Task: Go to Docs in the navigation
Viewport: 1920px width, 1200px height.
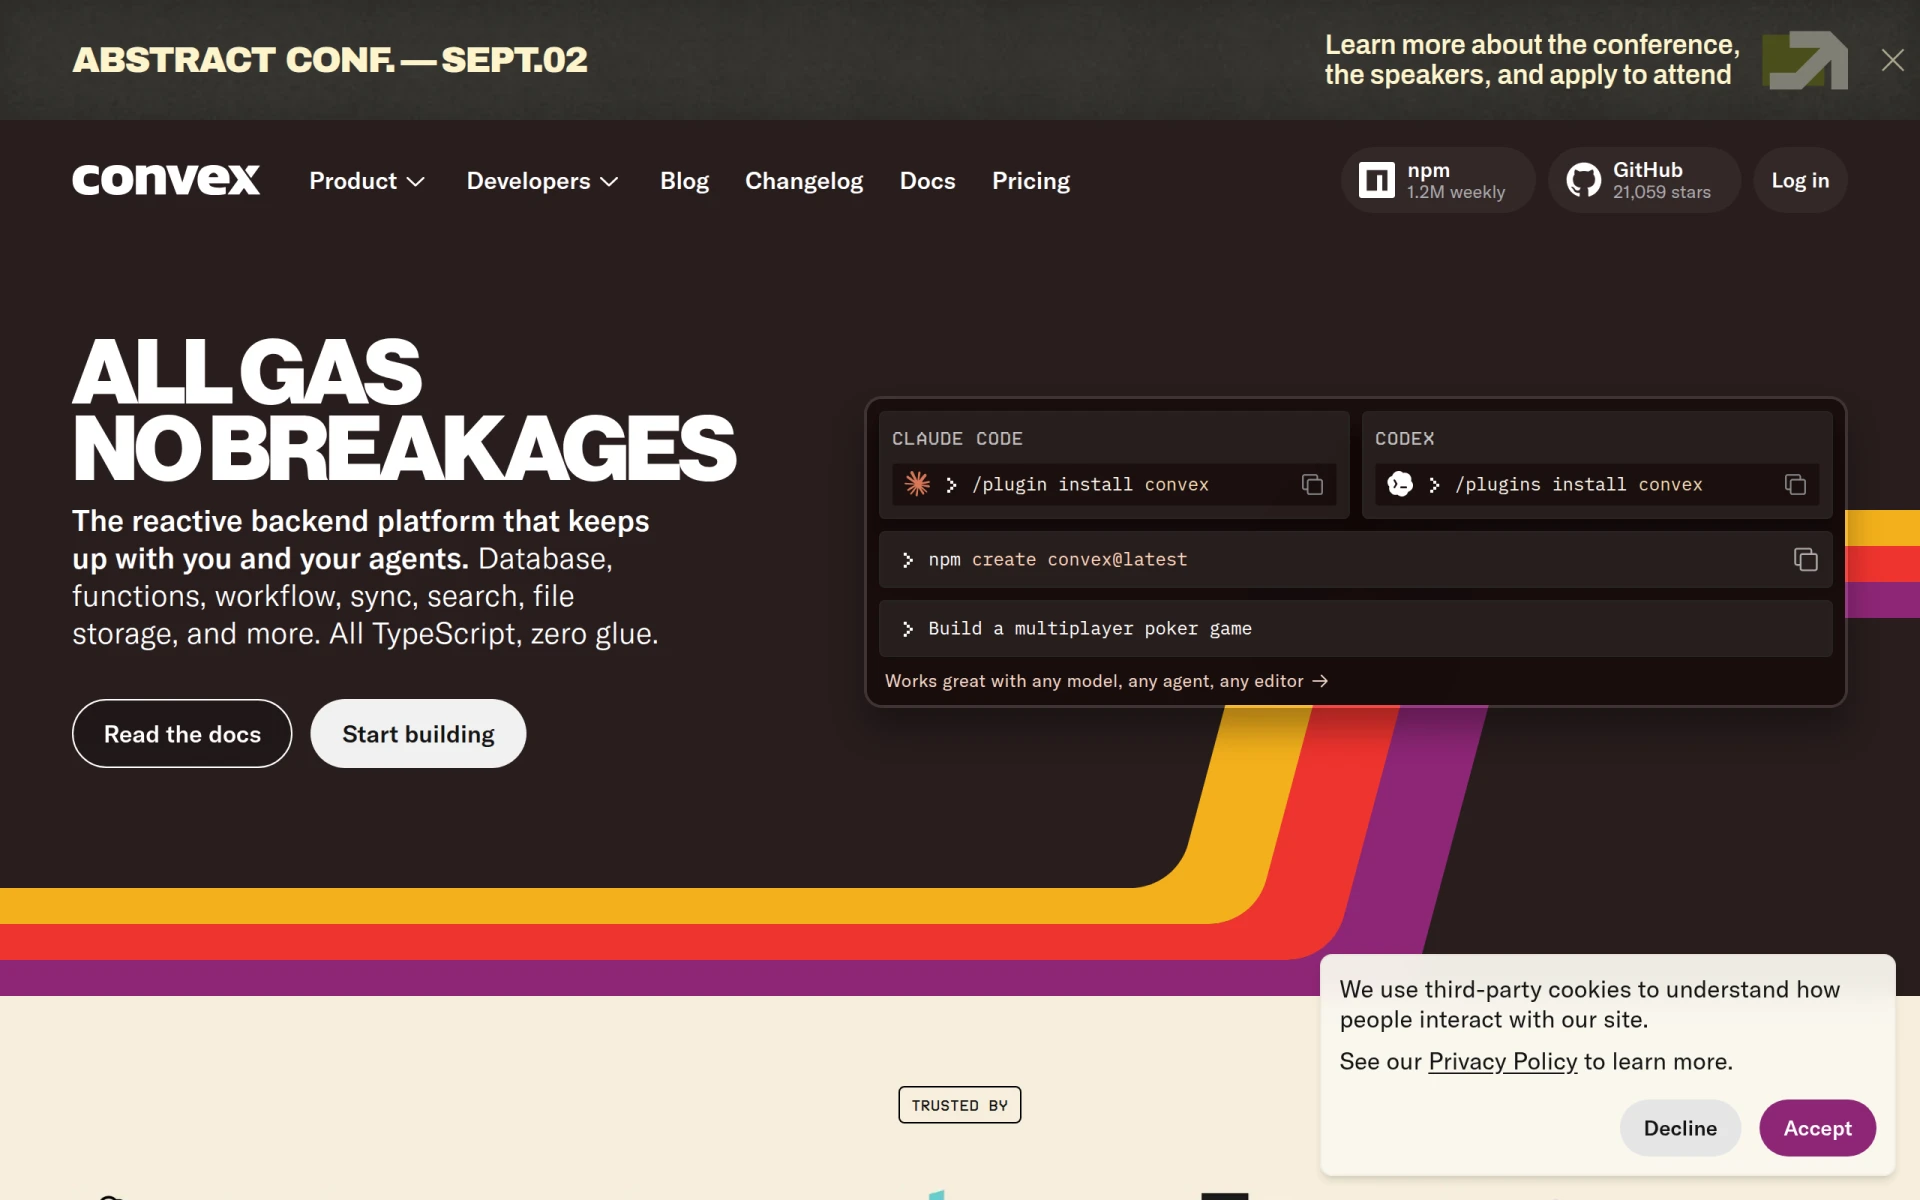Action: 927,181
